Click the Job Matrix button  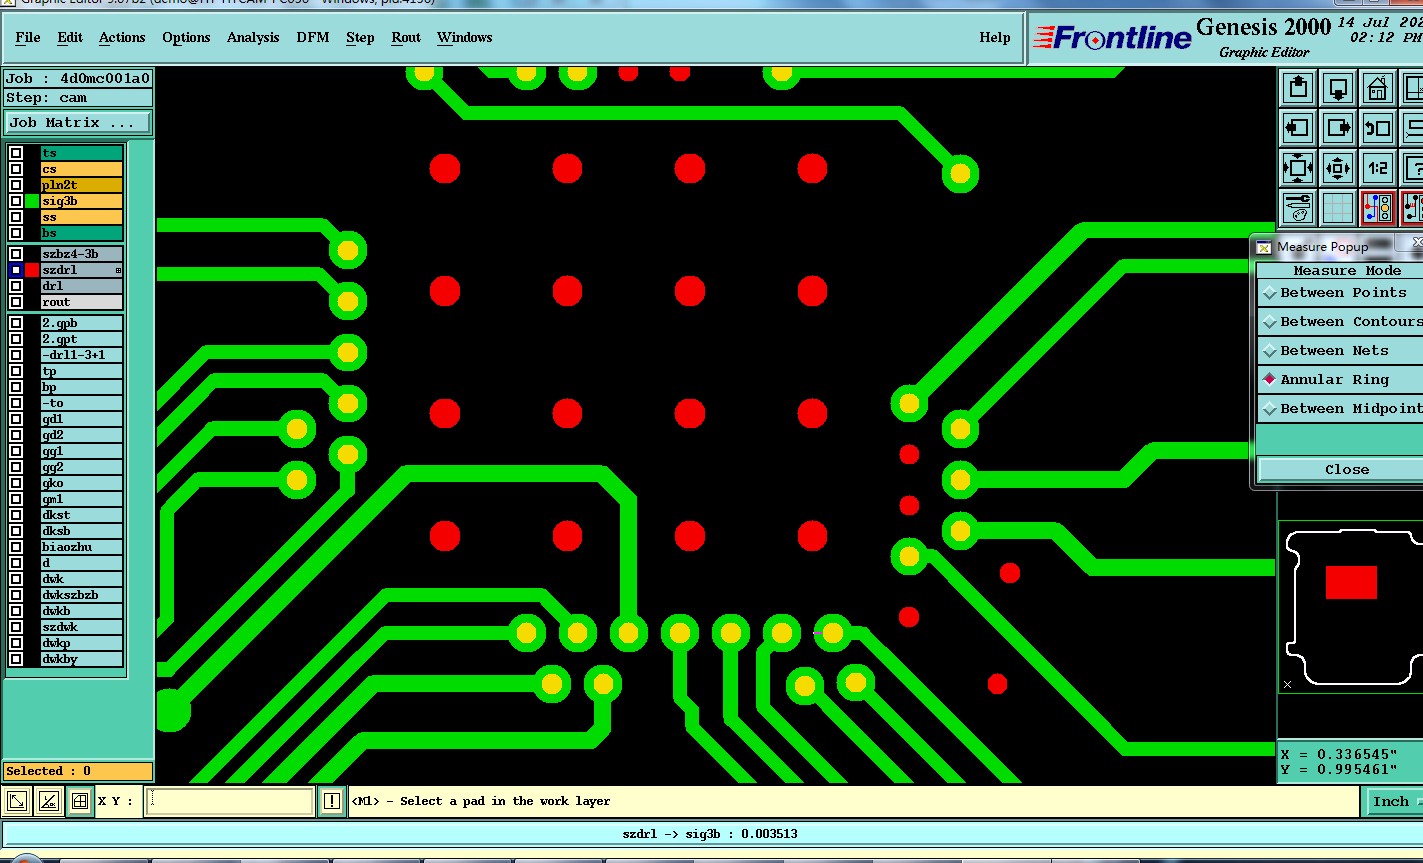pyautogui.click(x=78, y=123)
